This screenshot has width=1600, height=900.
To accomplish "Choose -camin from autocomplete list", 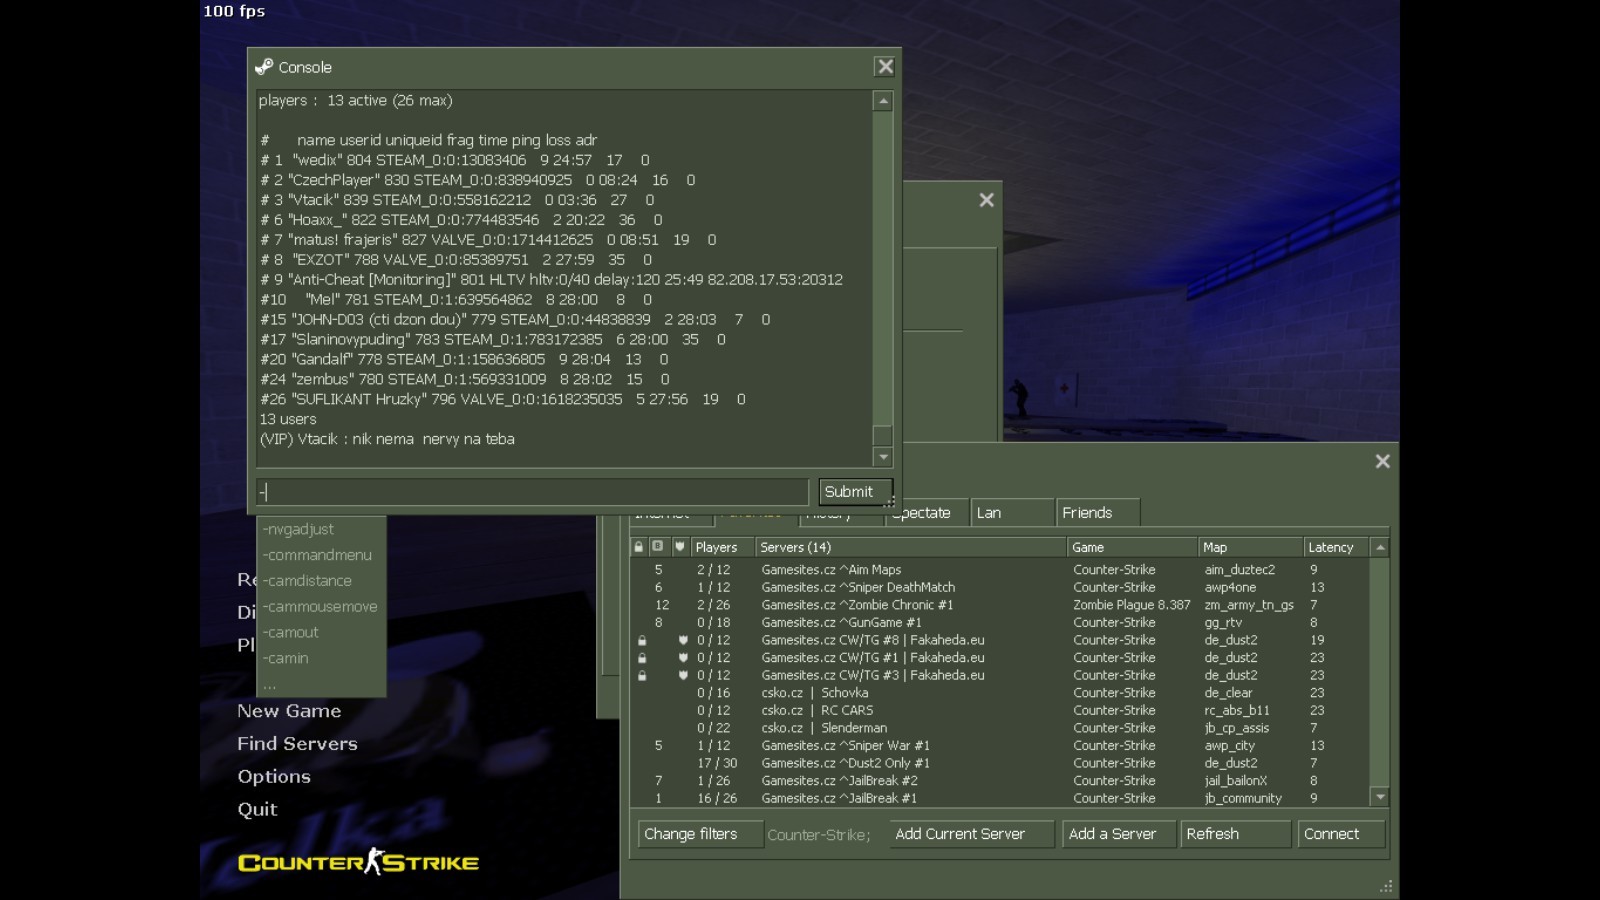I will coord(321,659).
